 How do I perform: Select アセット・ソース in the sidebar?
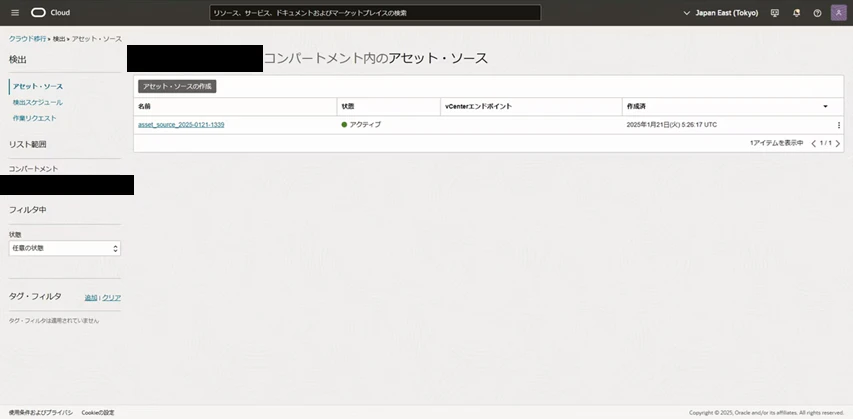[38, 87]
